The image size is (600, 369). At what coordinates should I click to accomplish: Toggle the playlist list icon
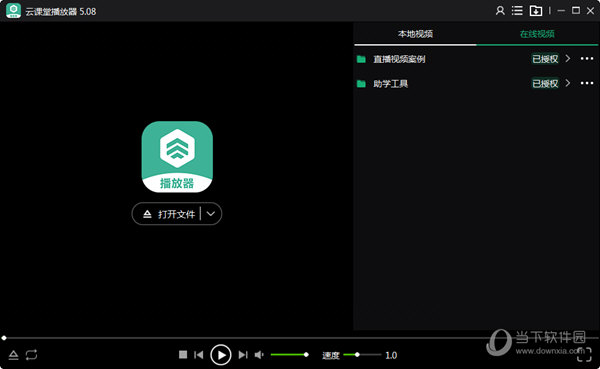[517, 10]
